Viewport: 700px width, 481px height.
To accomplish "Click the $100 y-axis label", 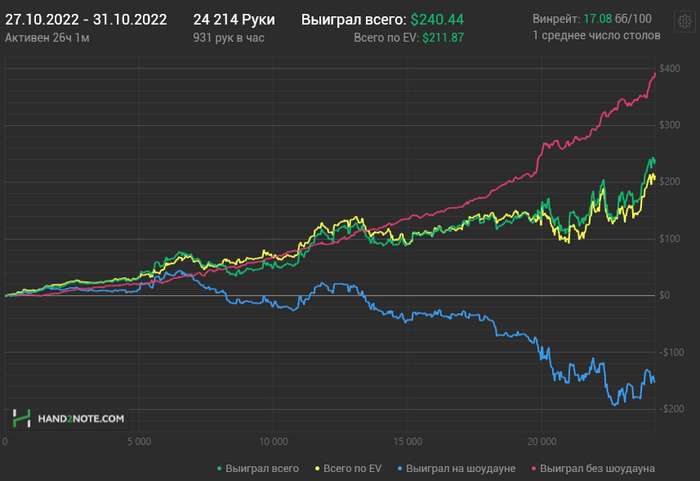I will click(670, 239).
